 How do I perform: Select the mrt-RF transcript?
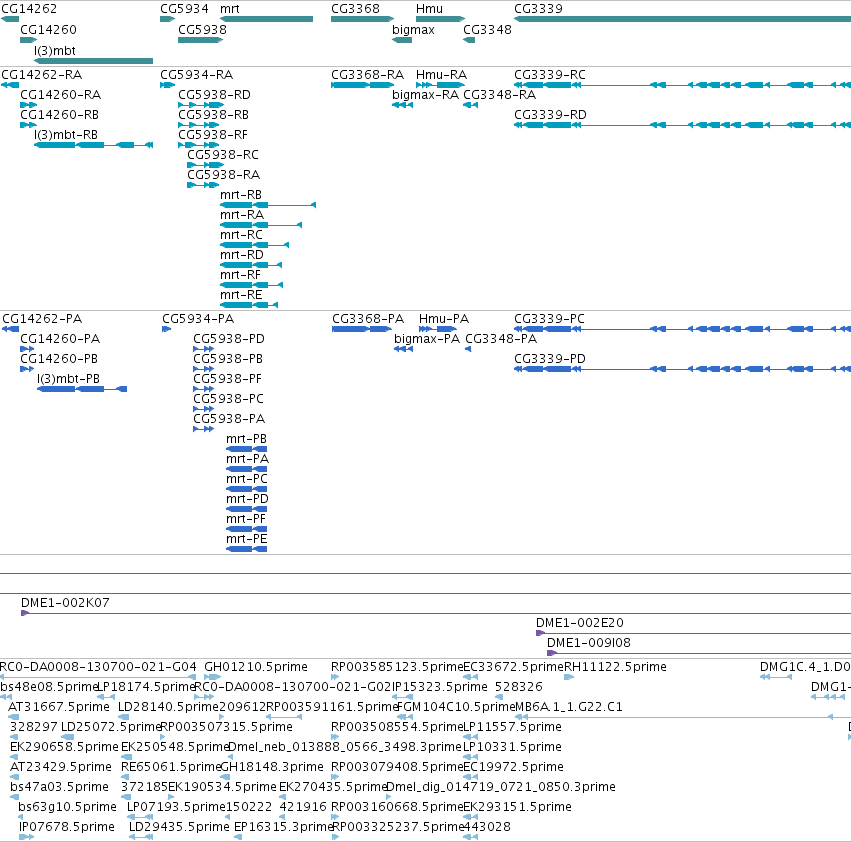click(251, 285)
